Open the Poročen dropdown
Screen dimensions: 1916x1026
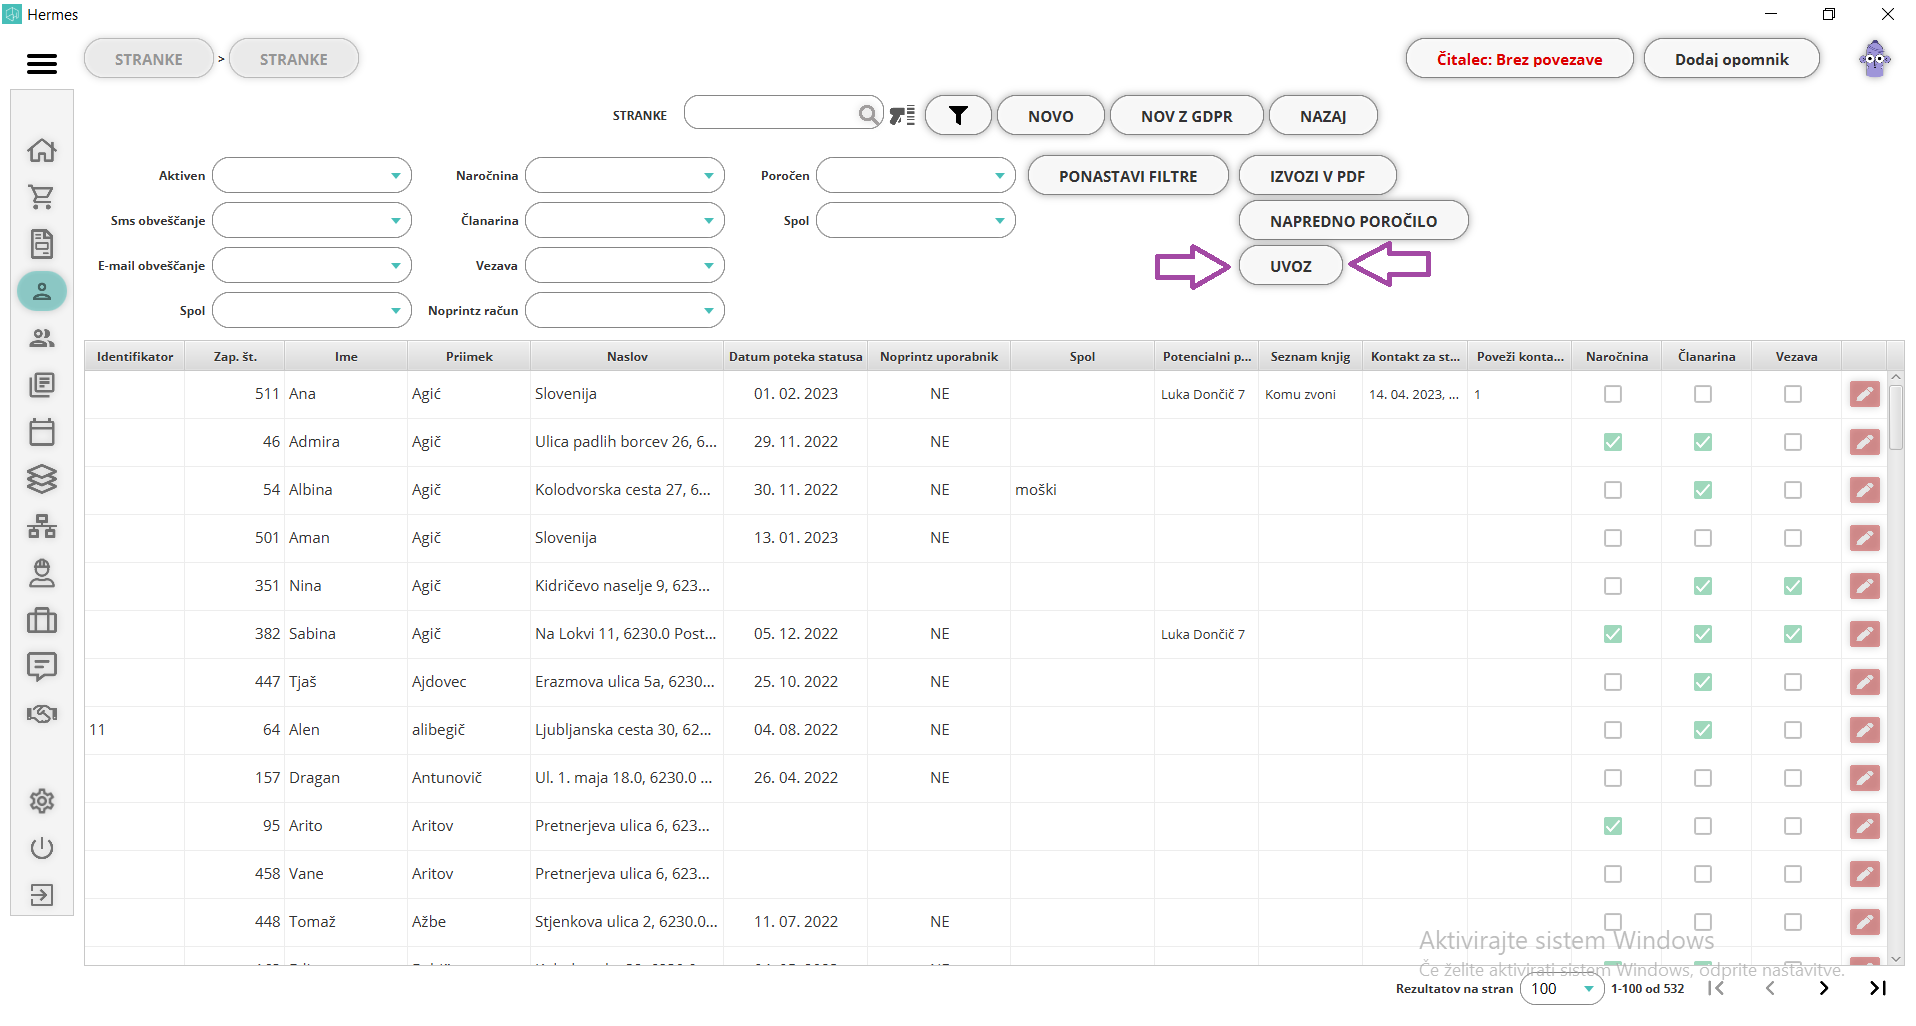coord(916,175)
